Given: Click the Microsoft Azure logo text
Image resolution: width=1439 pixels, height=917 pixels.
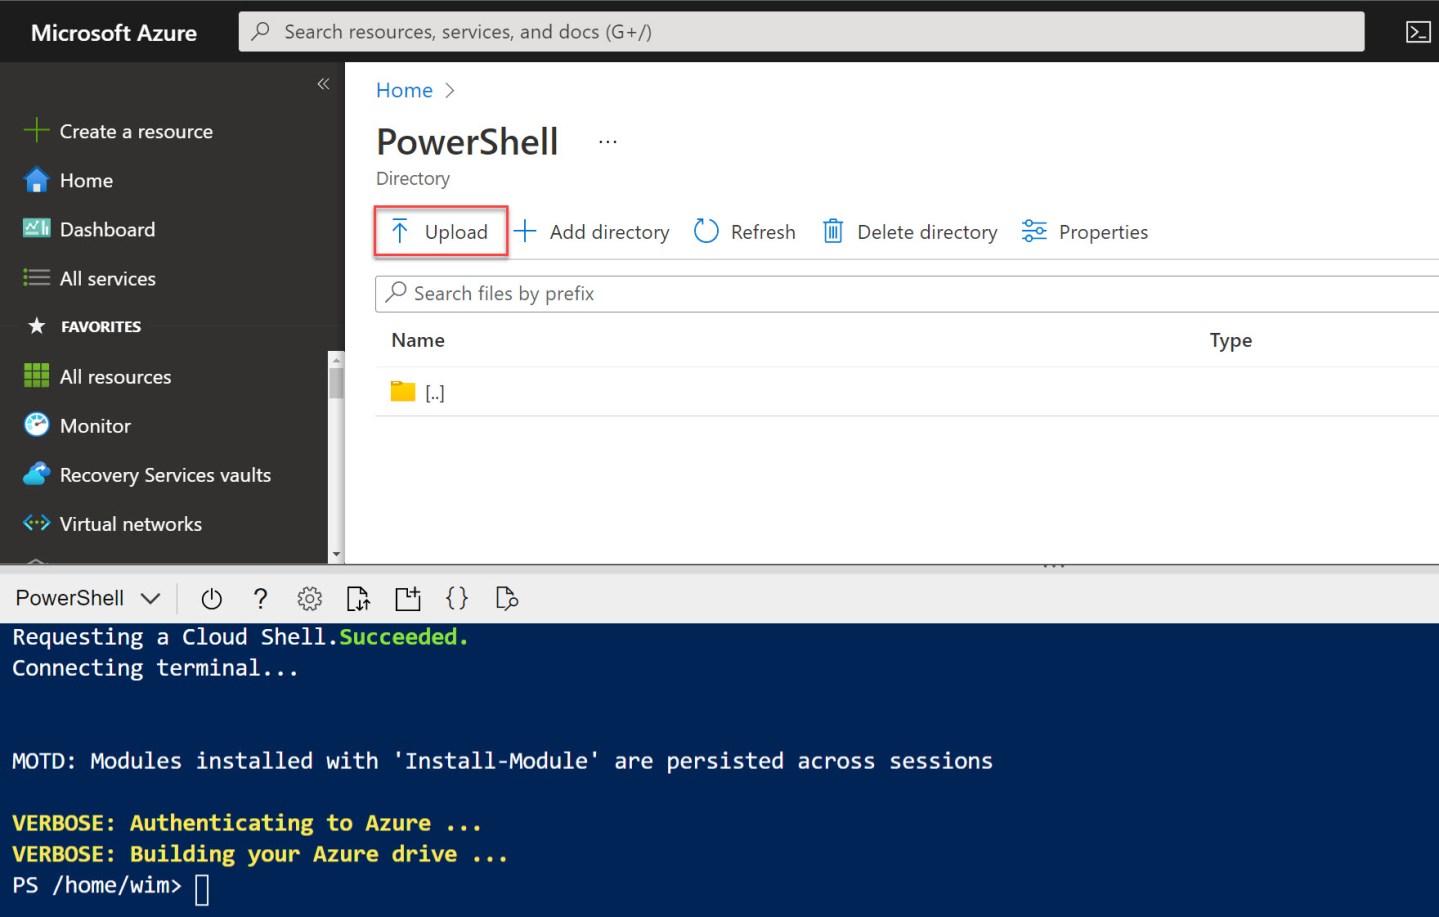Looking at the screenshot, I should click(x=114, y=32).
